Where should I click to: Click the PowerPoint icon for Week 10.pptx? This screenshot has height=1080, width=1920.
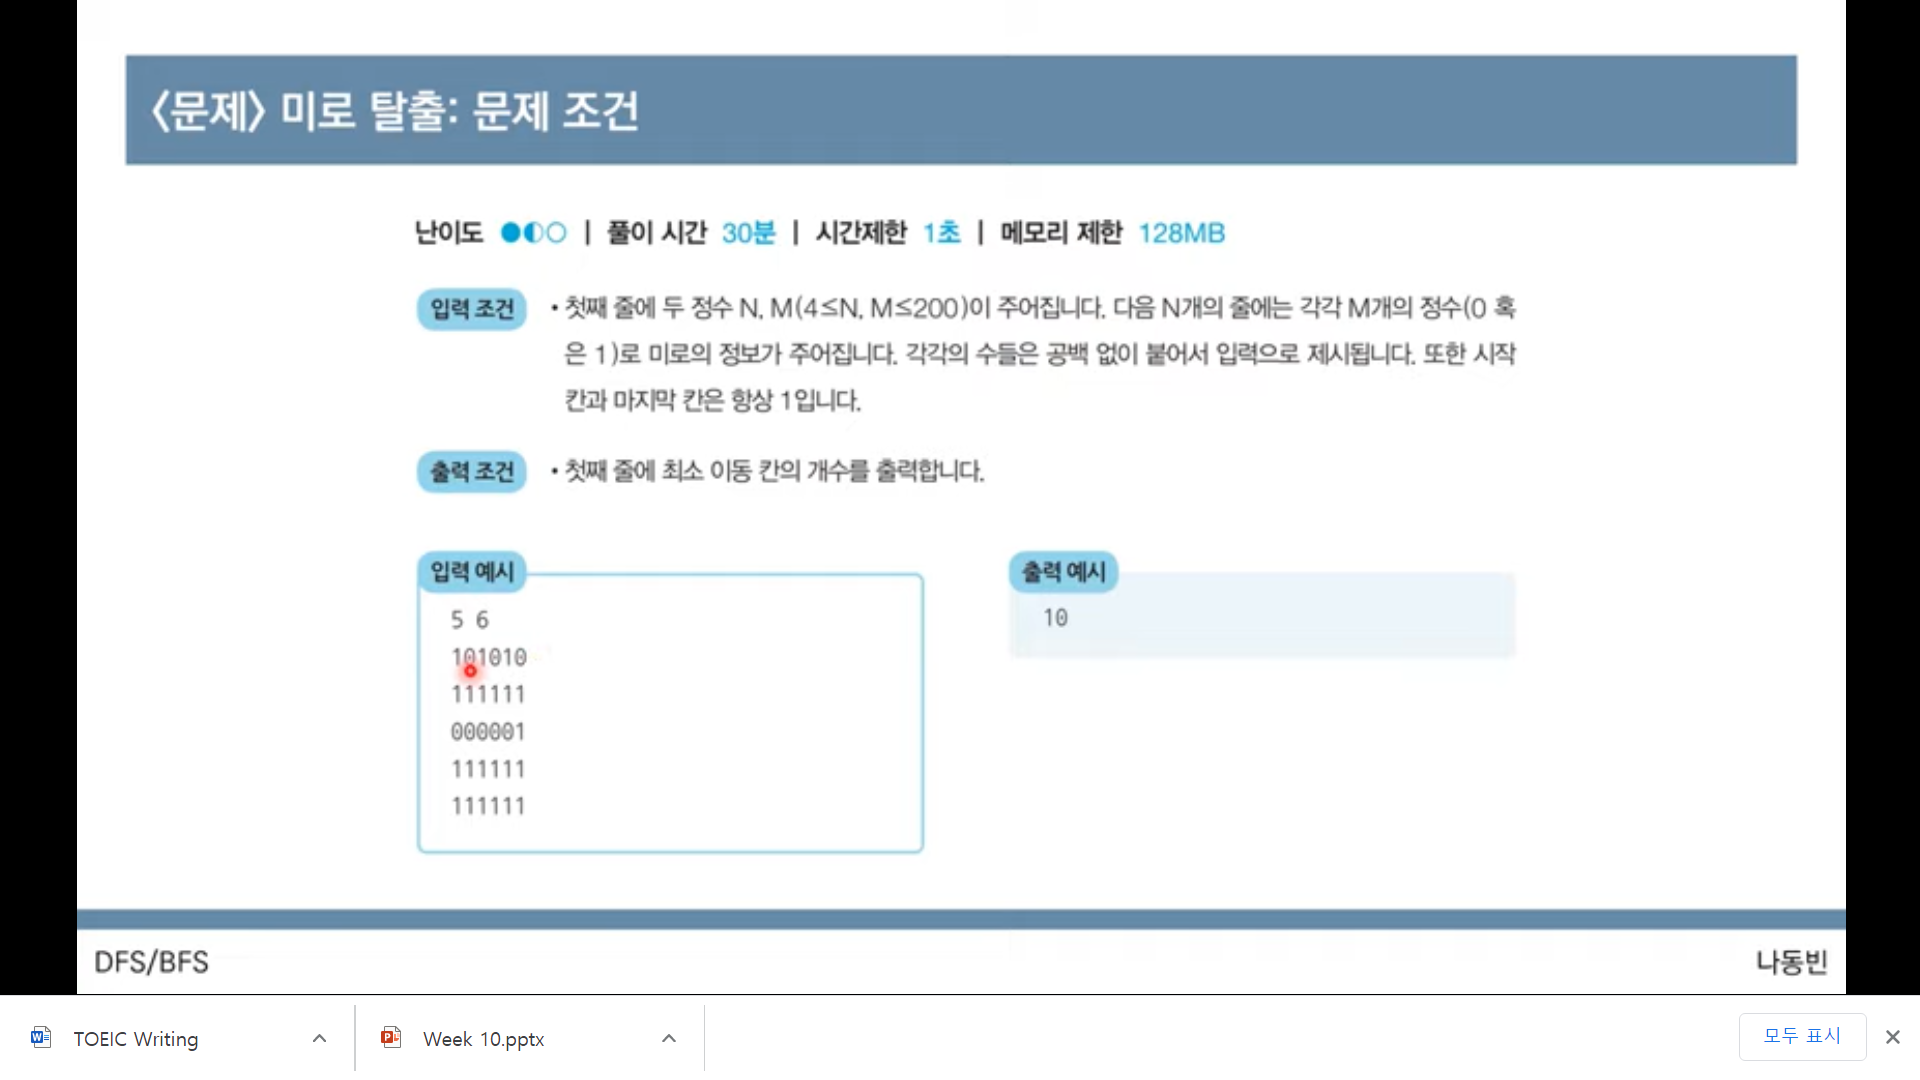point(391,1038)
